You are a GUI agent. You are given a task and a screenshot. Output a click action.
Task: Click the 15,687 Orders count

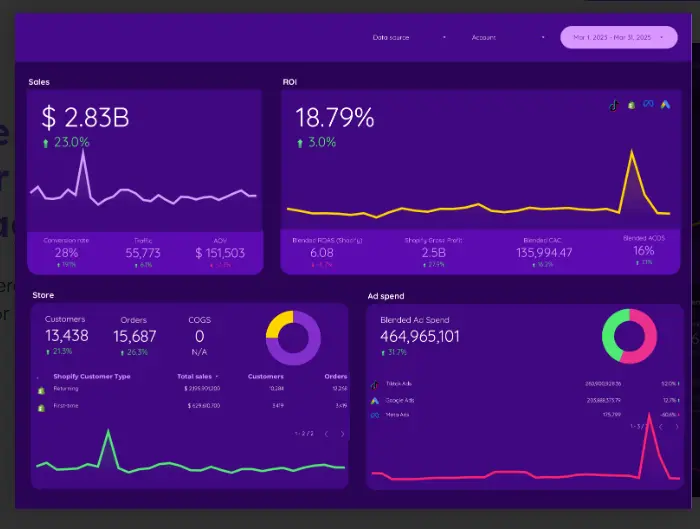(x=134, y=336)
